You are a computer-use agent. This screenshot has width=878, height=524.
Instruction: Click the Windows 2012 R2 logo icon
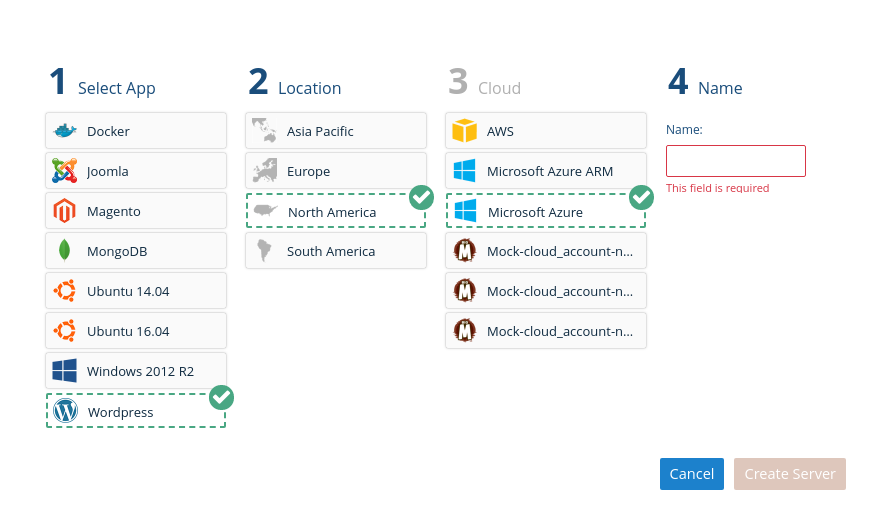tap(64, 371)
